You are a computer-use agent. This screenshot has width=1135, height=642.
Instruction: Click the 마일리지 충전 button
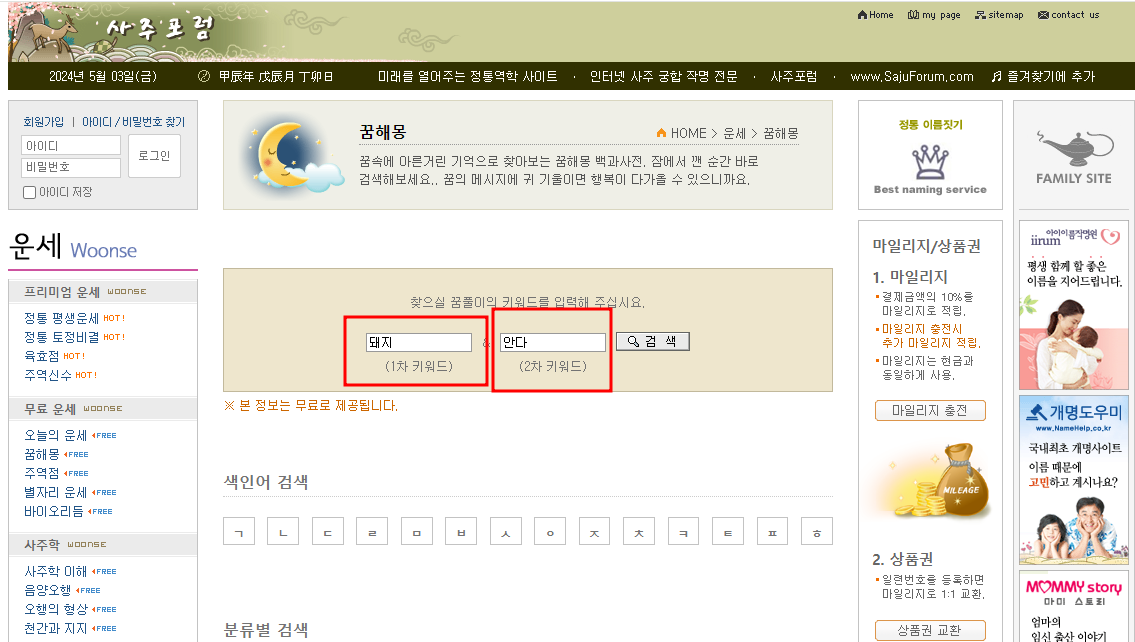point(930,410)
